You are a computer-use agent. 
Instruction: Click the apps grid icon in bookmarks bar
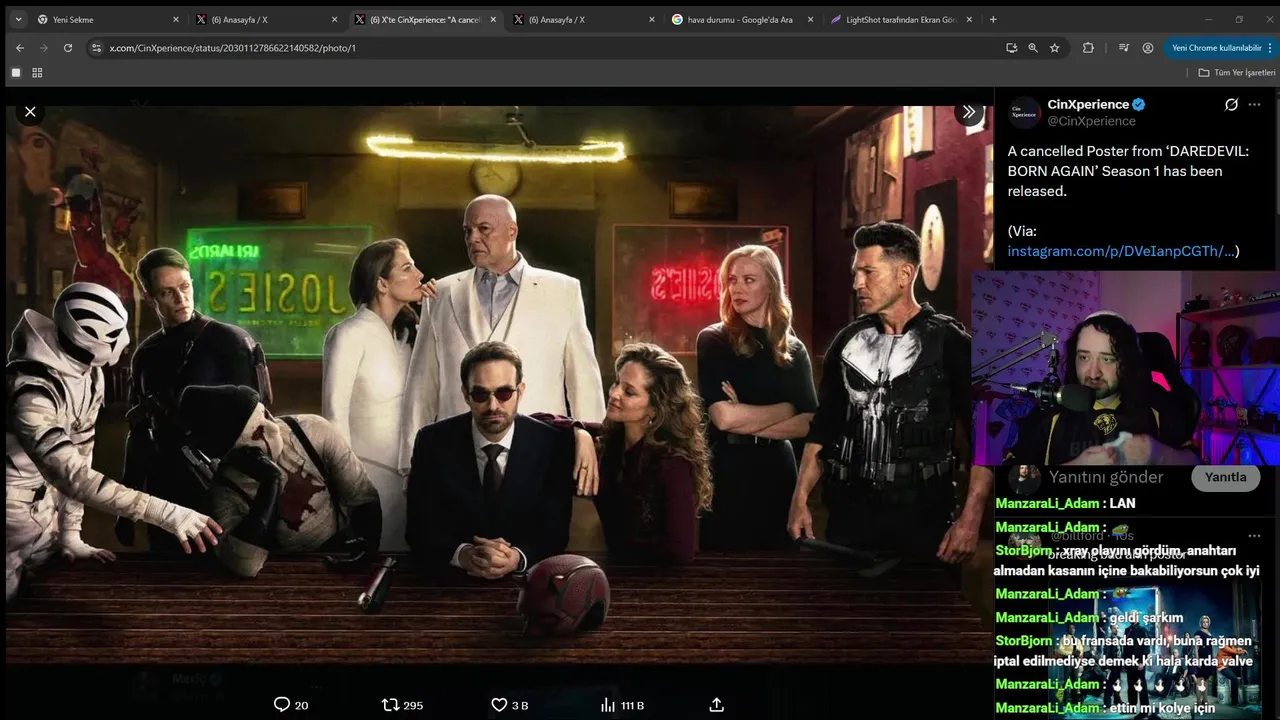pyautogui.click(x=37, y=72)
